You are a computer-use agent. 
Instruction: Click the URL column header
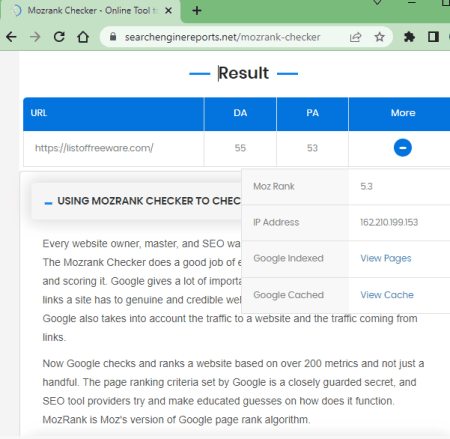[x=113, y=113]
